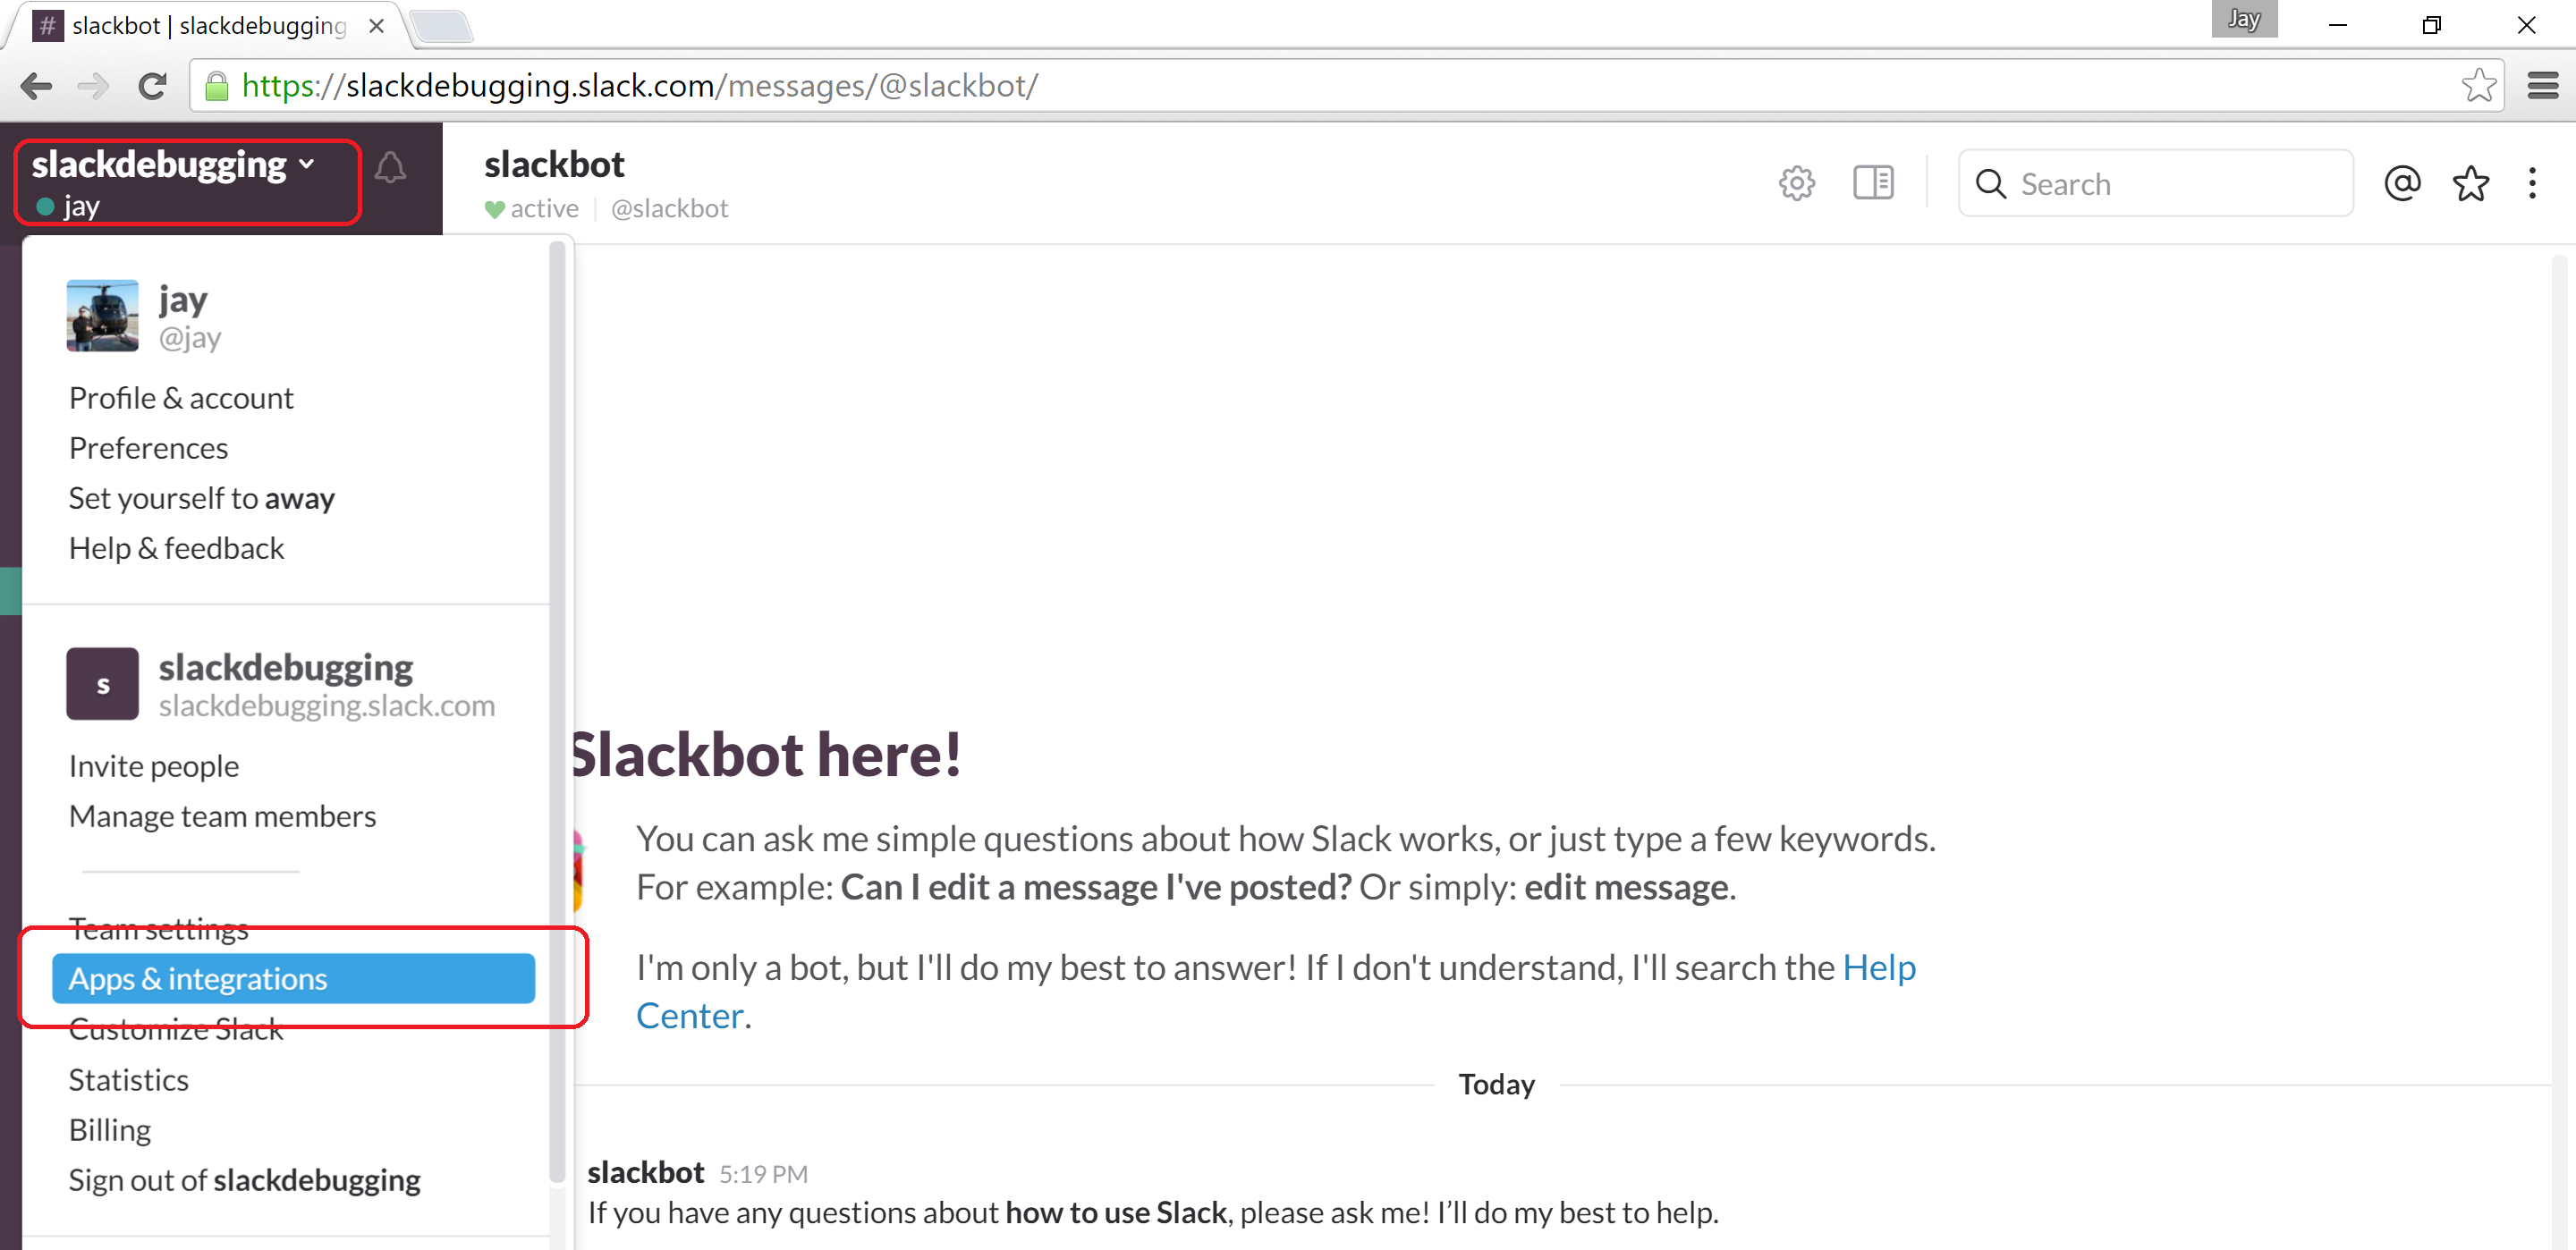Choose Invite people option

point(154,766)
